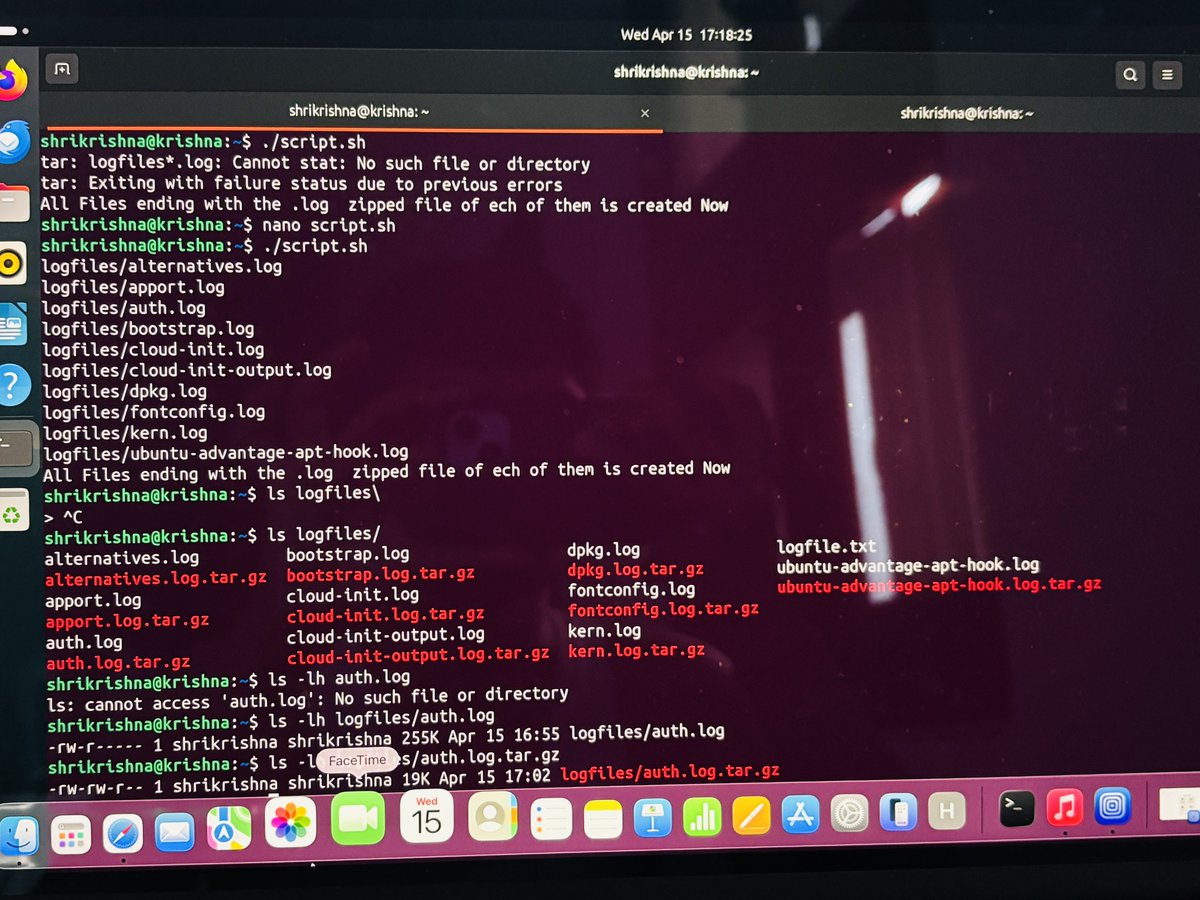The height and width of the screenshot is (900, 1200).
Task: Launch Keynote from the Mac dock
Action: click(x=652, y=818)
